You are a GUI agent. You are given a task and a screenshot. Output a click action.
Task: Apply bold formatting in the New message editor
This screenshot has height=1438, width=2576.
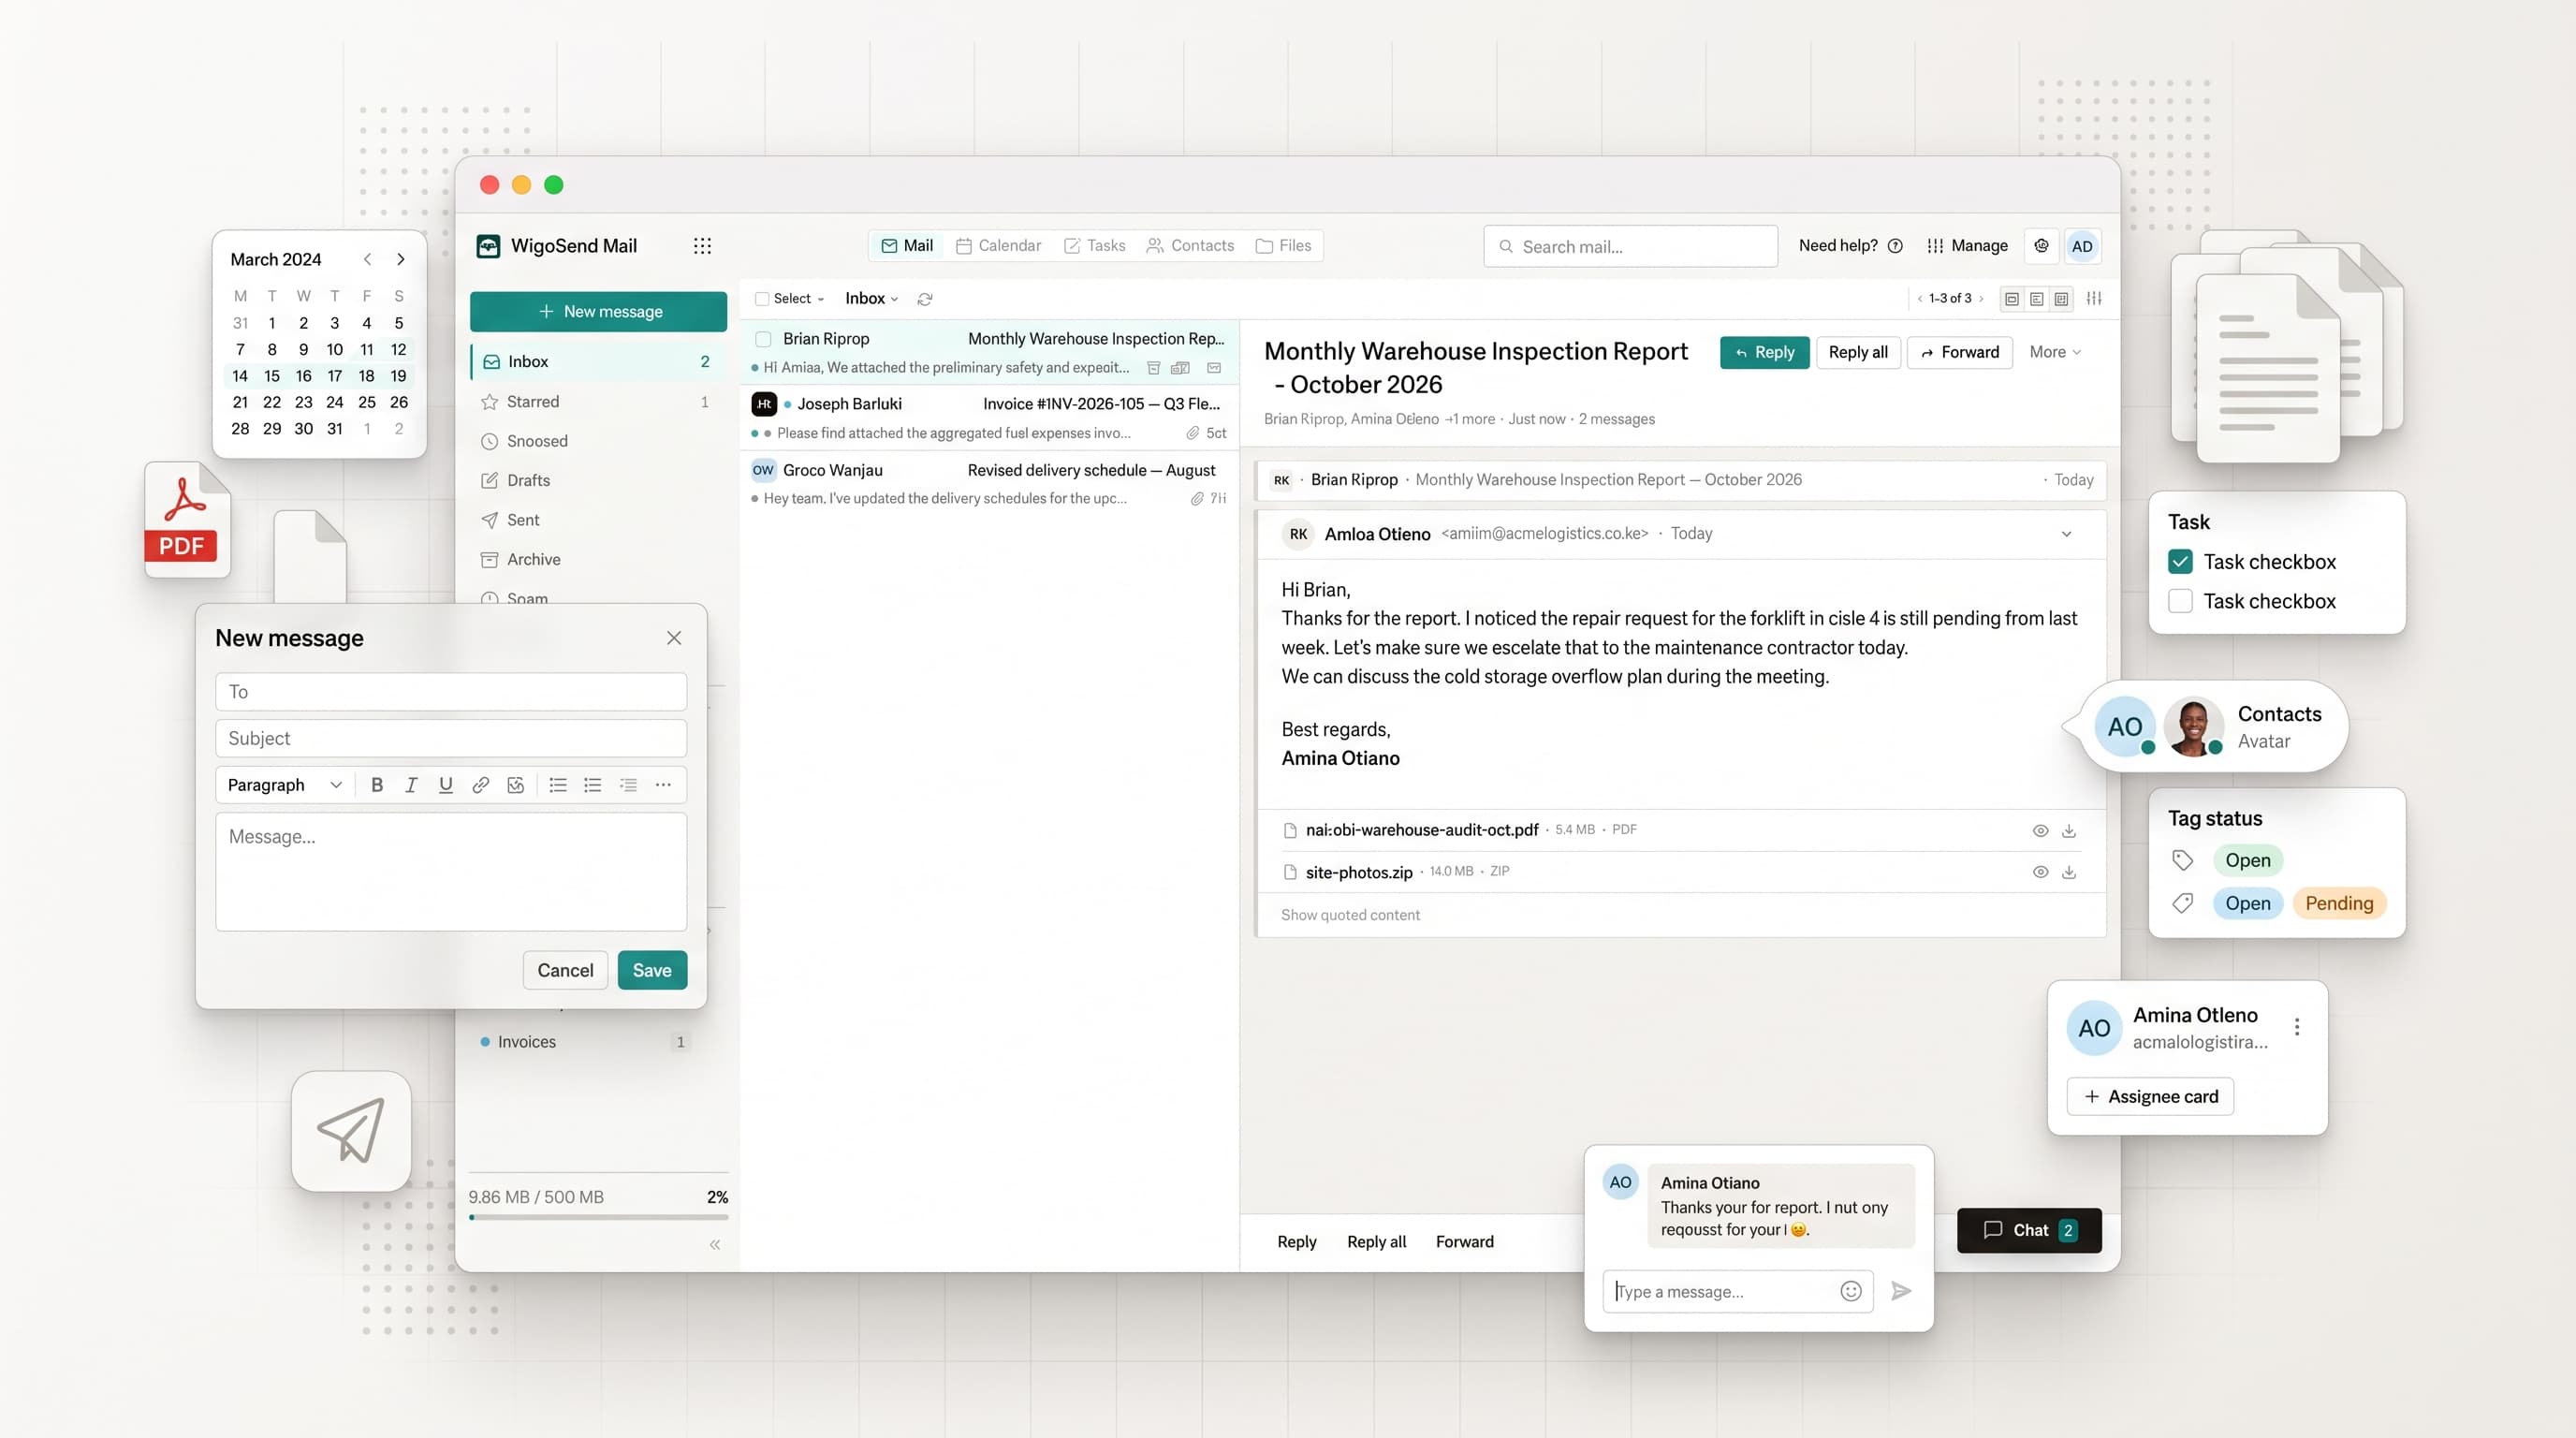377,785
